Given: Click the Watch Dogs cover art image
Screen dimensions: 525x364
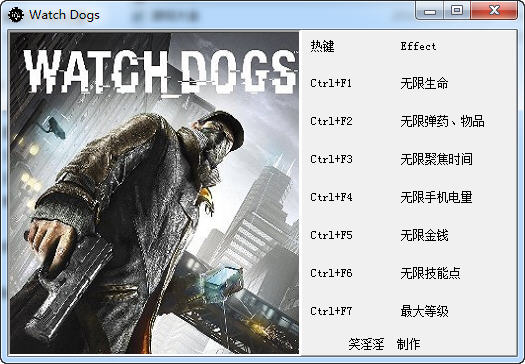Looking at the screenshot, I should [x=154, y=193].
